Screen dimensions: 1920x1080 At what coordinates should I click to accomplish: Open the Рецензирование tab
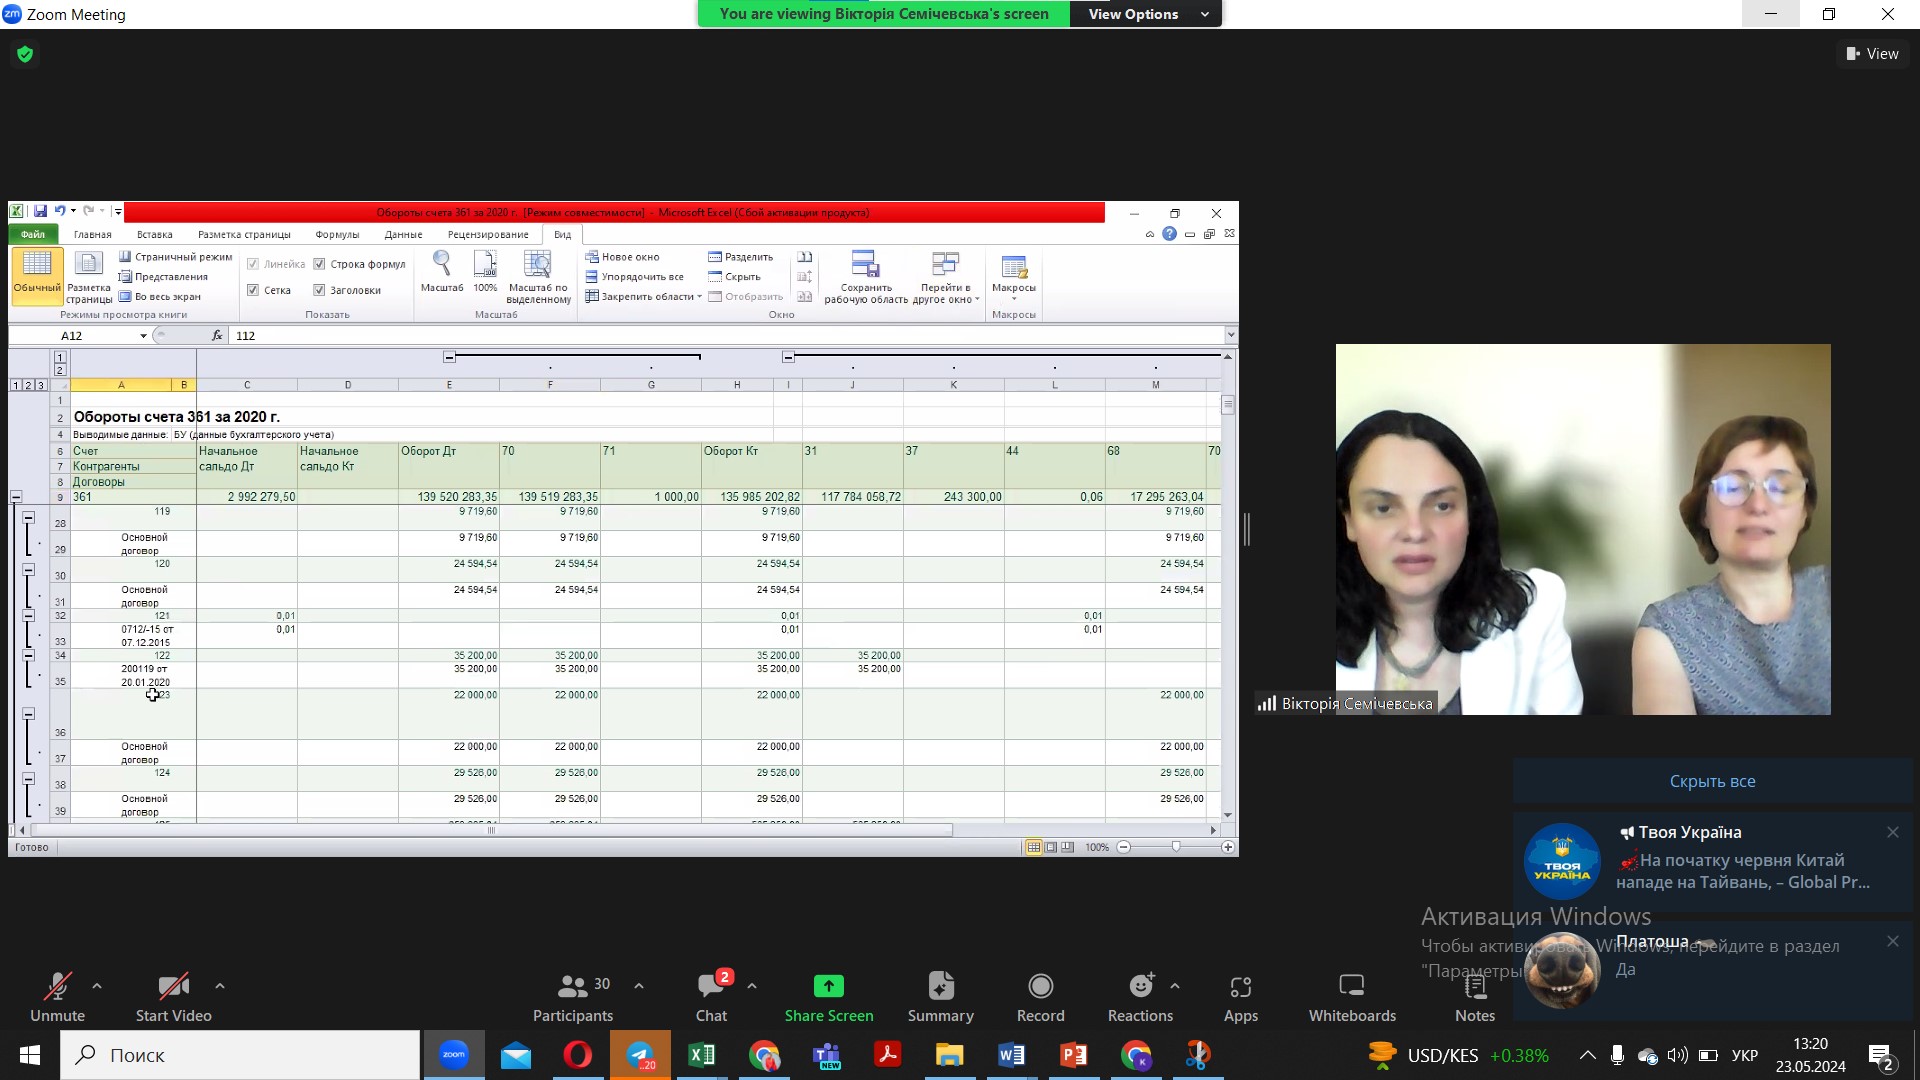point(488,235)
